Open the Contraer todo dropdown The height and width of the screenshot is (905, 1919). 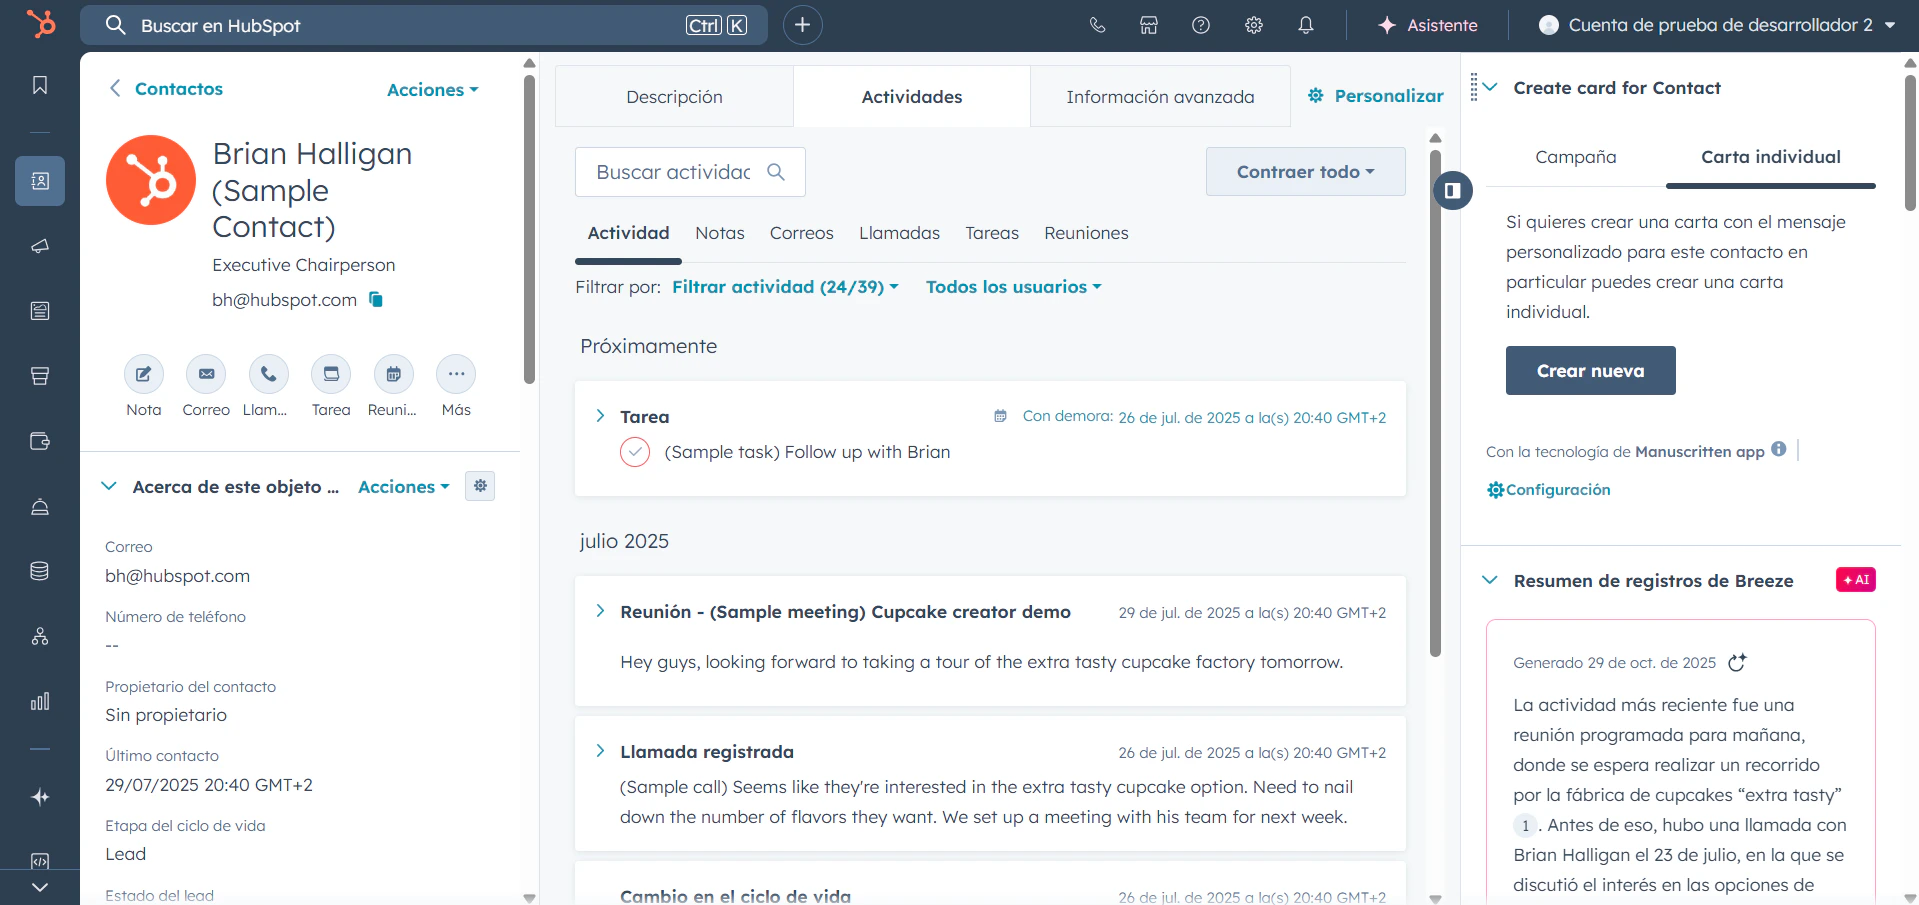point(1305,171)
